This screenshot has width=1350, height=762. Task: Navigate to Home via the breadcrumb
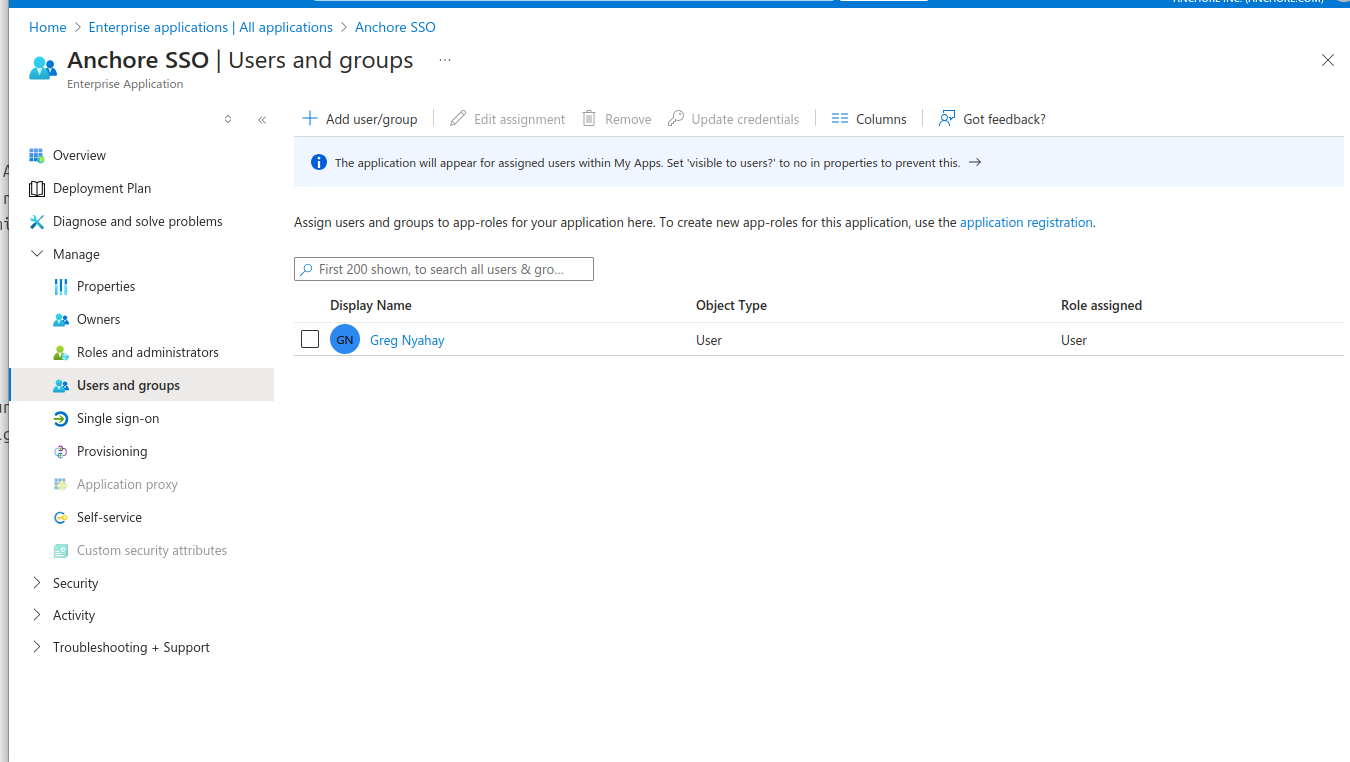[47, 27]
